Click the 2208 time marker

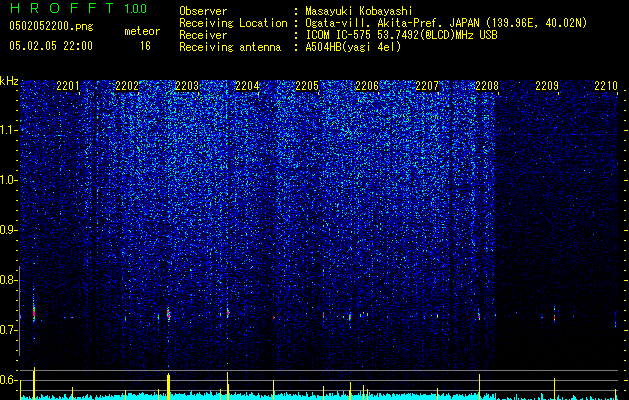click(487, 86)
